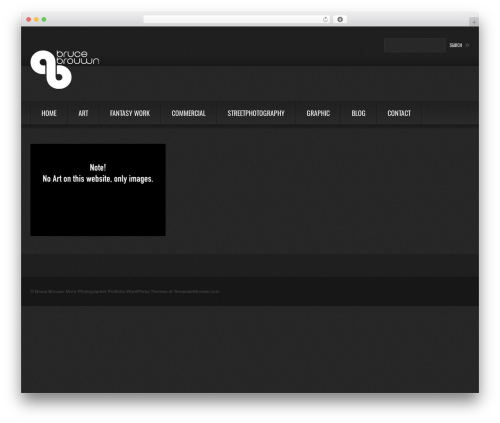500x423 pixels.
Task: Open the Fantasy Work page
Action: tap(130, 113)
